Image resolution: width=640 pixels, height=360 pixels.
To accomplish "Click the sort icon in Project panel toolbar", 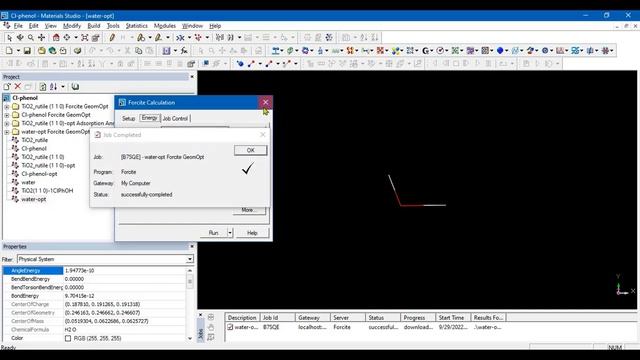I will [53, 87].
